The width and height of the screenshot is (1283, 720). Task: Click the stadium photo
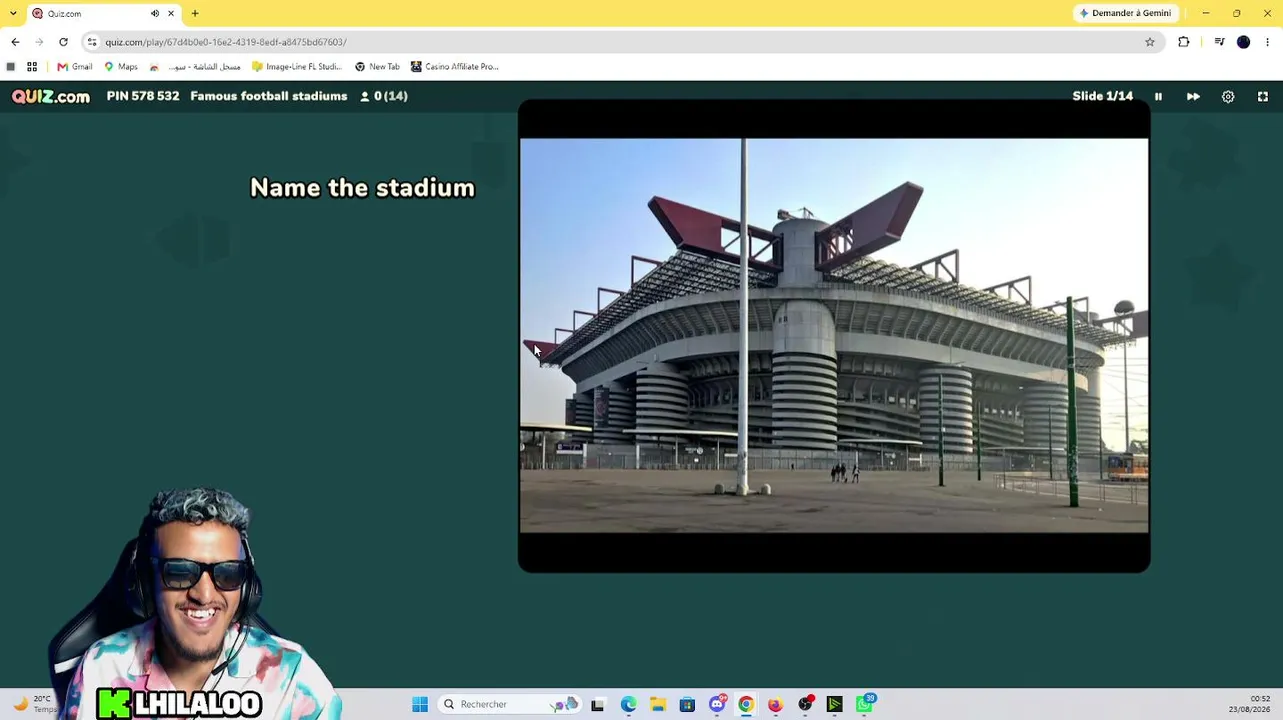click(x=834, y=336)
